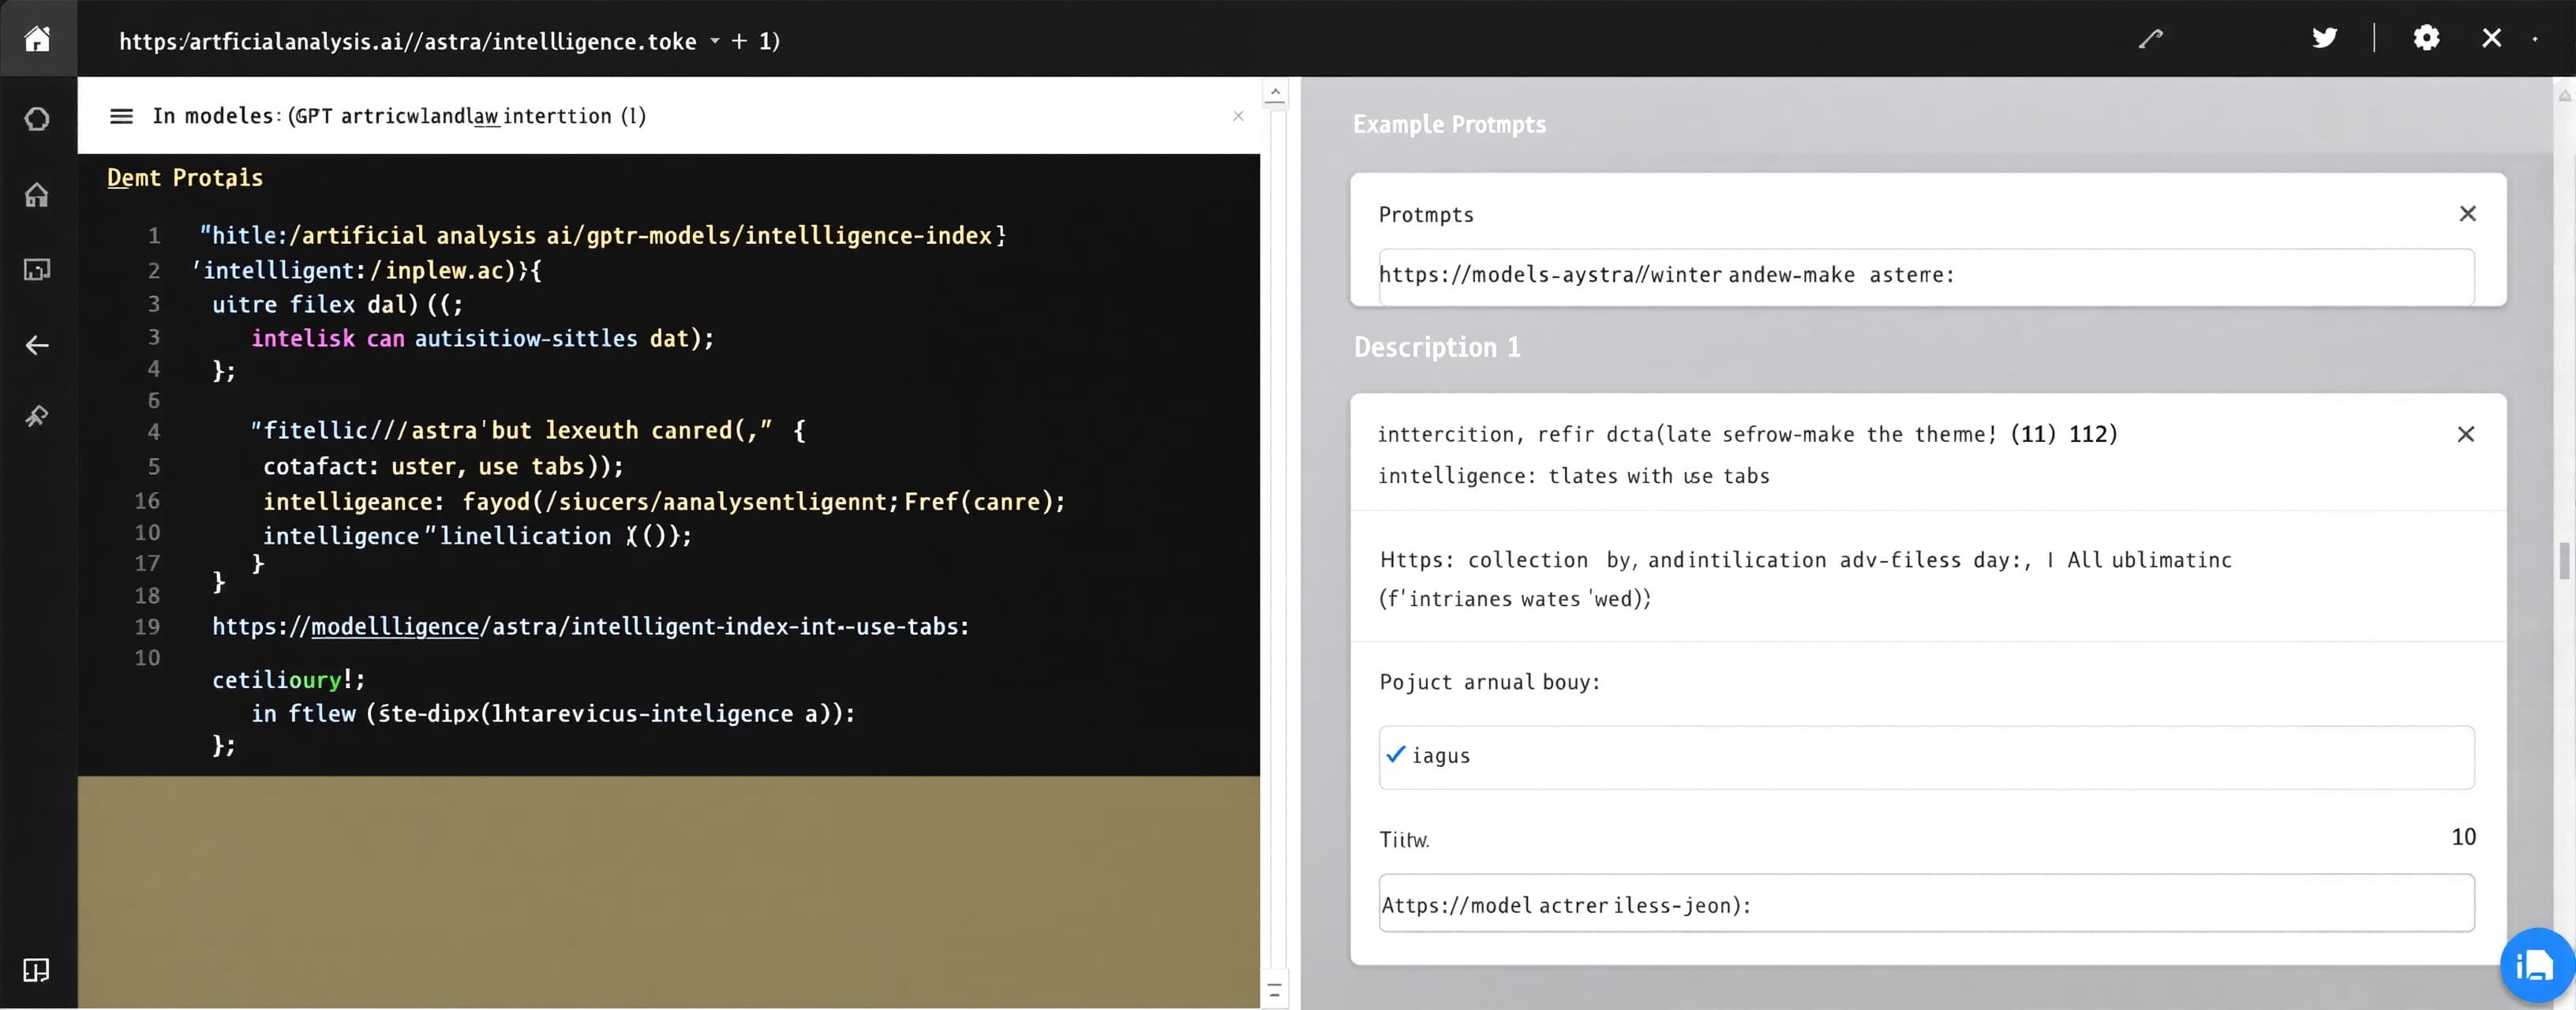Select the house icon in left sidebar
2576x1010 pixels.
(37, 195)
